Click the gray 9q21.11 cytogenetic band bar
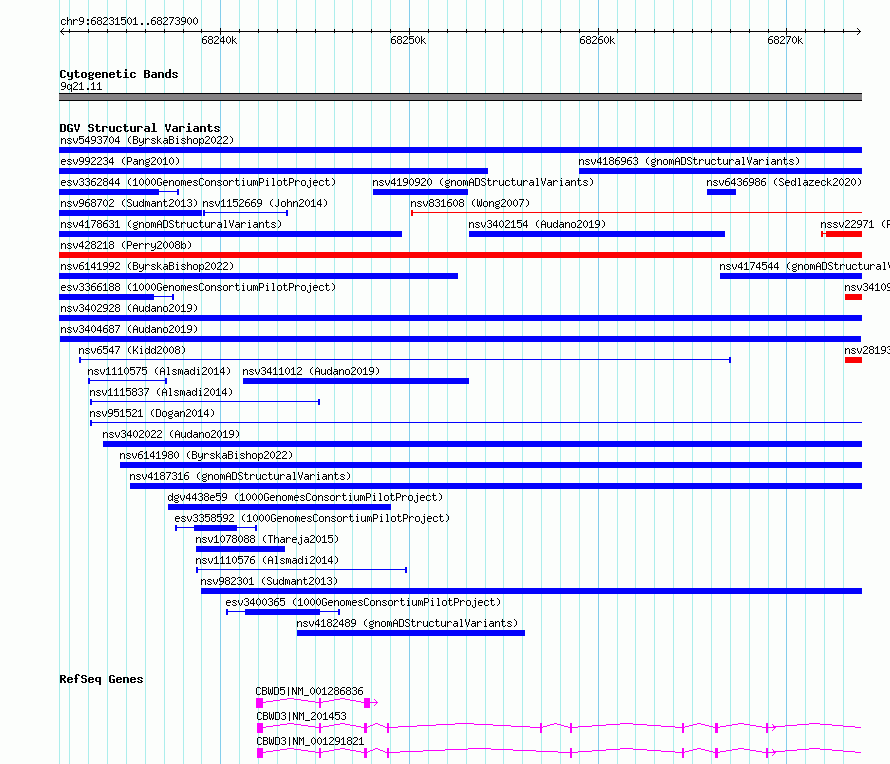This screenshot has width=890, height=764. click(x=460, y=97)
